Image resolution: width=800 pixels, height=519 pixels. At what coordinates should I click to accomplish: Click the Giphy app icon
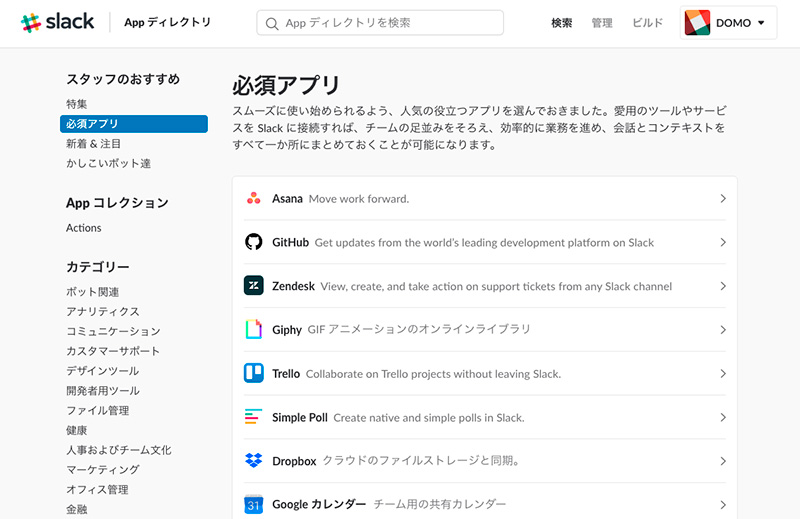pyautogui.click(x=254, y=330)
